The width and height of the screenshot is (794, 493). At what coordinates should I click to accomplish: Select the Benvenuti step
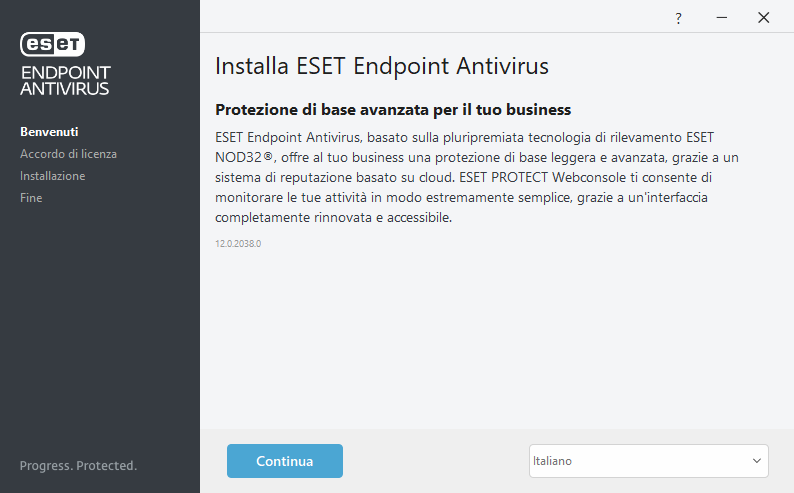pos(49,132)
